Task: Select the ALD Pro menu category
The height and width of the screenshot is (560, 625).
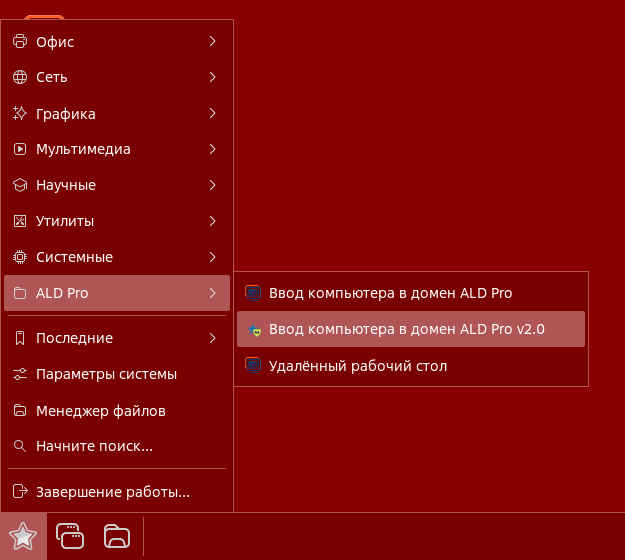Action: [117, 293]
